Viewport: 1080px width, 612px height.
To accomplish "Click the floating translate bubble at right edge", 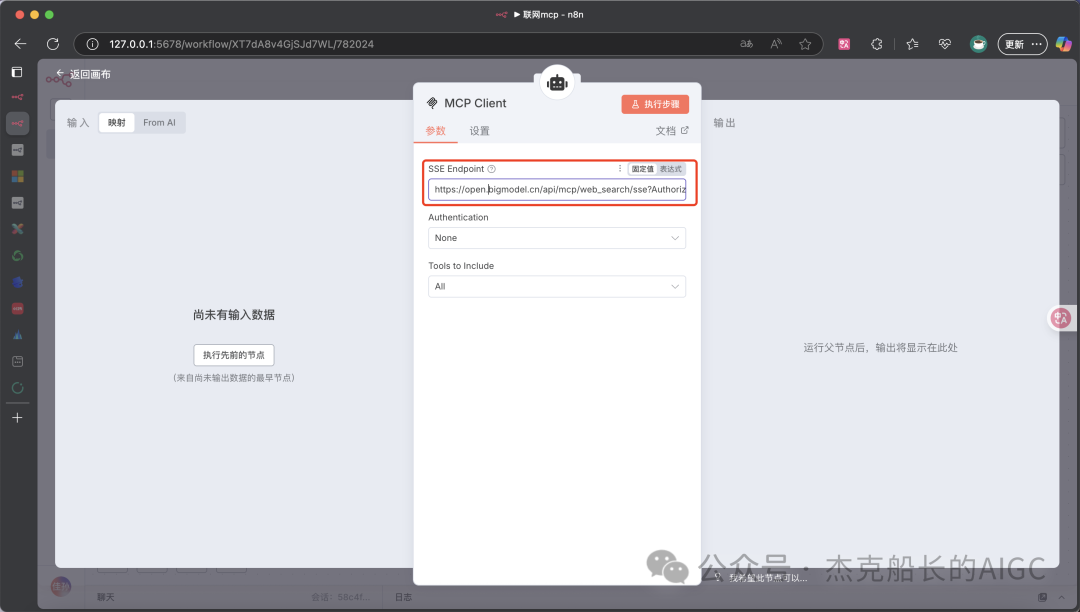I will [x=1061, y=318].
